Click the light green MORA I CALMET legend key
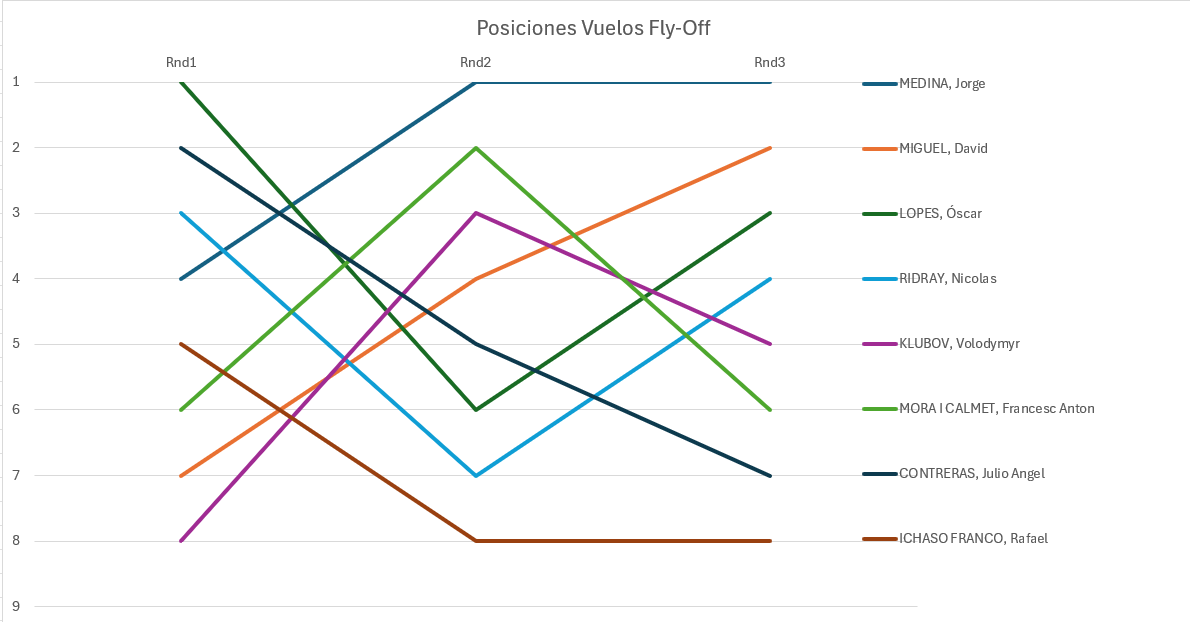The width and height of the screenshot is (1190, 622). [x=879, y=408]
